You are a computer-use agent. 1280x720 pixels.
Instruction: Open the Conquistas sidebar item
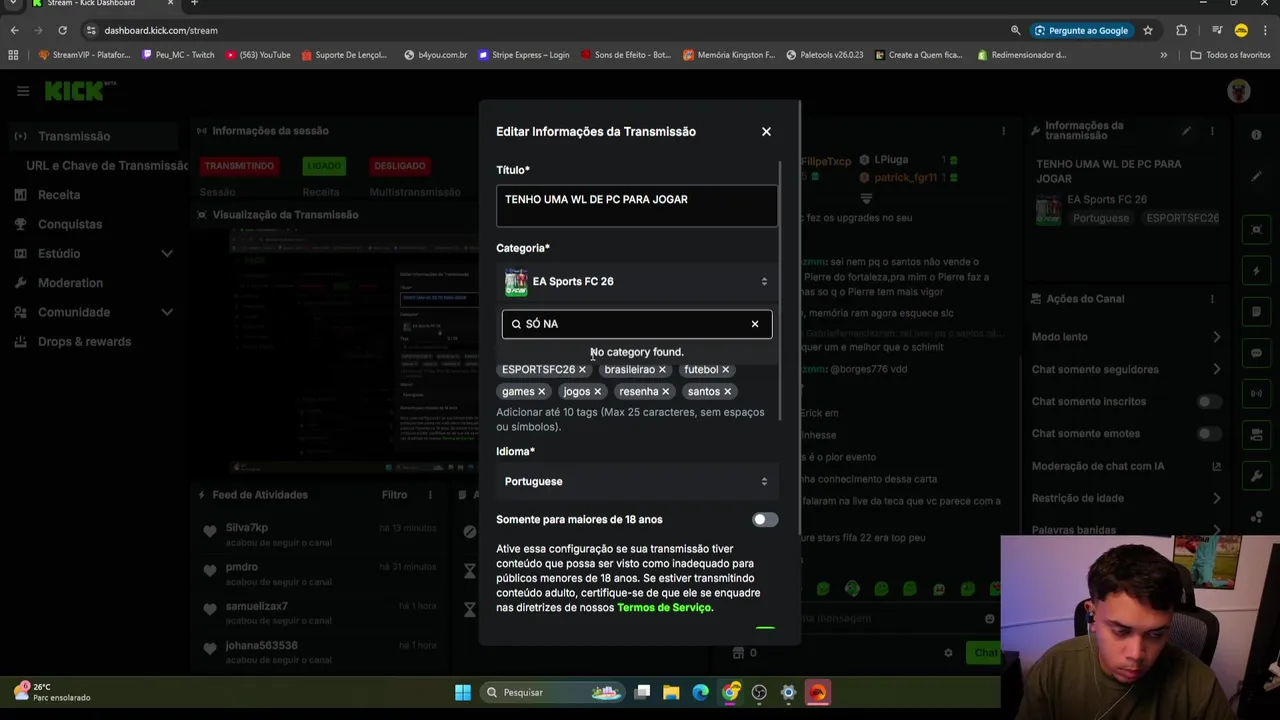point(70,224)
